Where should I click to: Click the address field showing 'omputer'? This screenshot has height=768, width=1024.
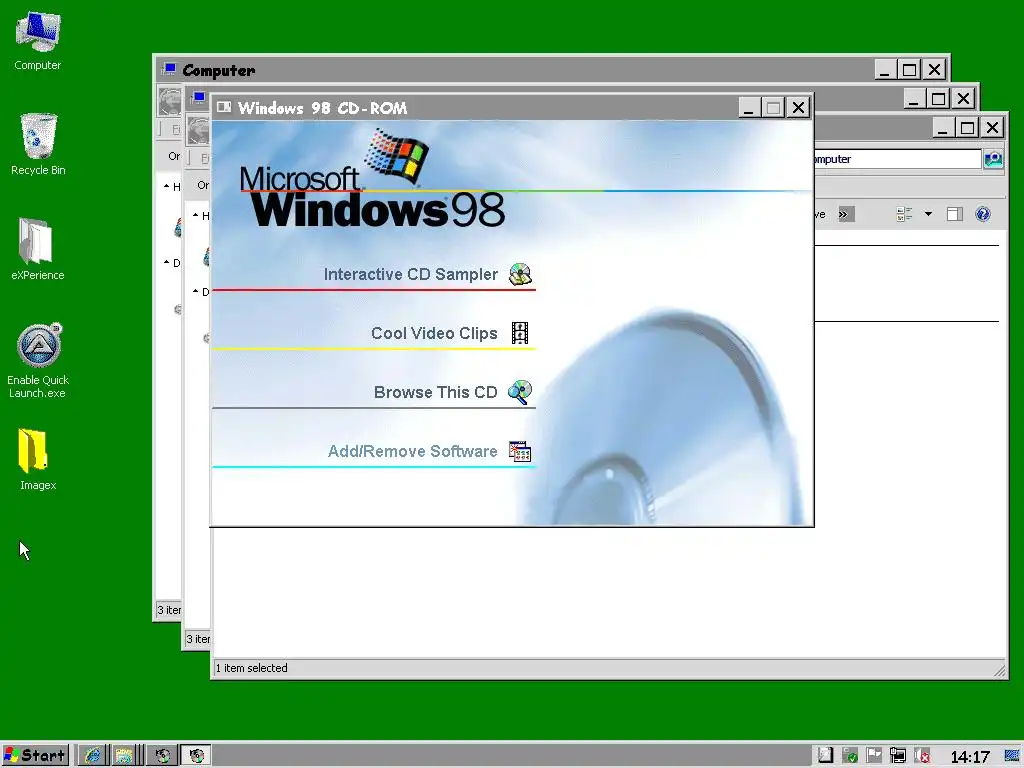pos(897,159)
